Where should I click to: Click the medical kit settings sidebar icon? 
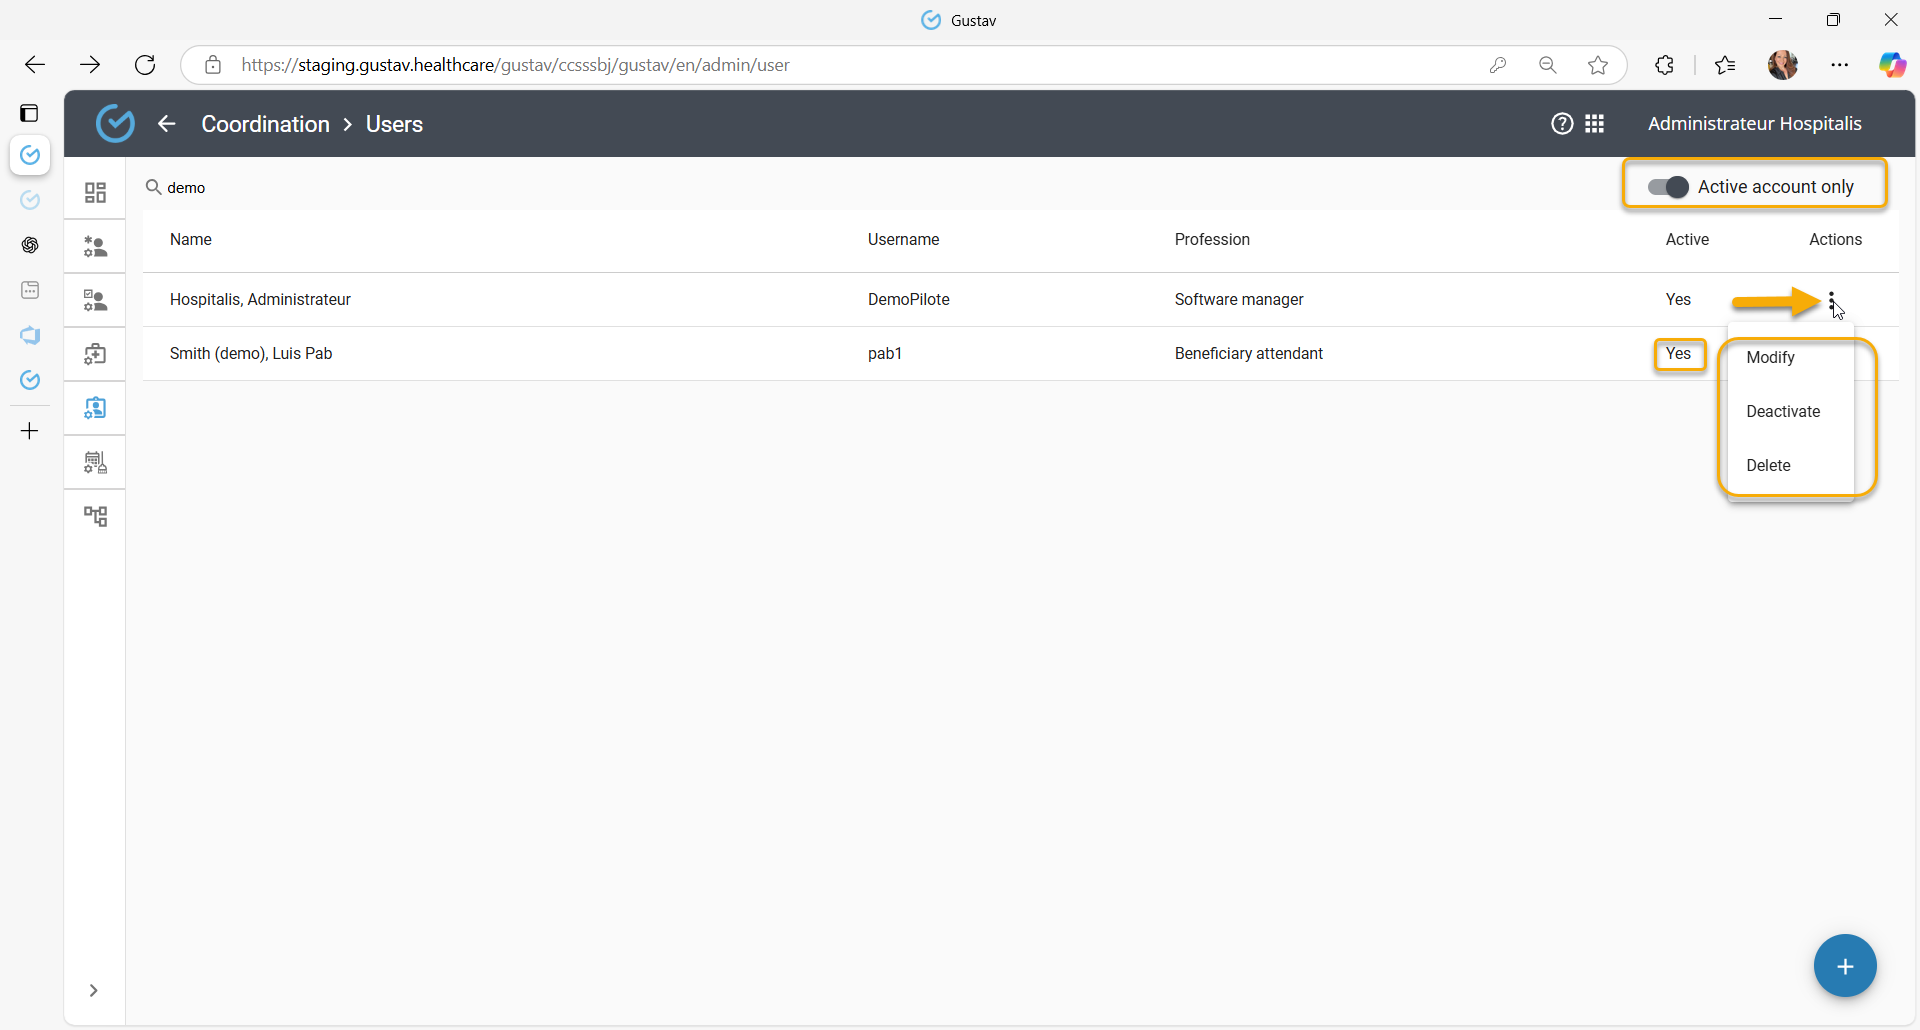tap(95, 354)
